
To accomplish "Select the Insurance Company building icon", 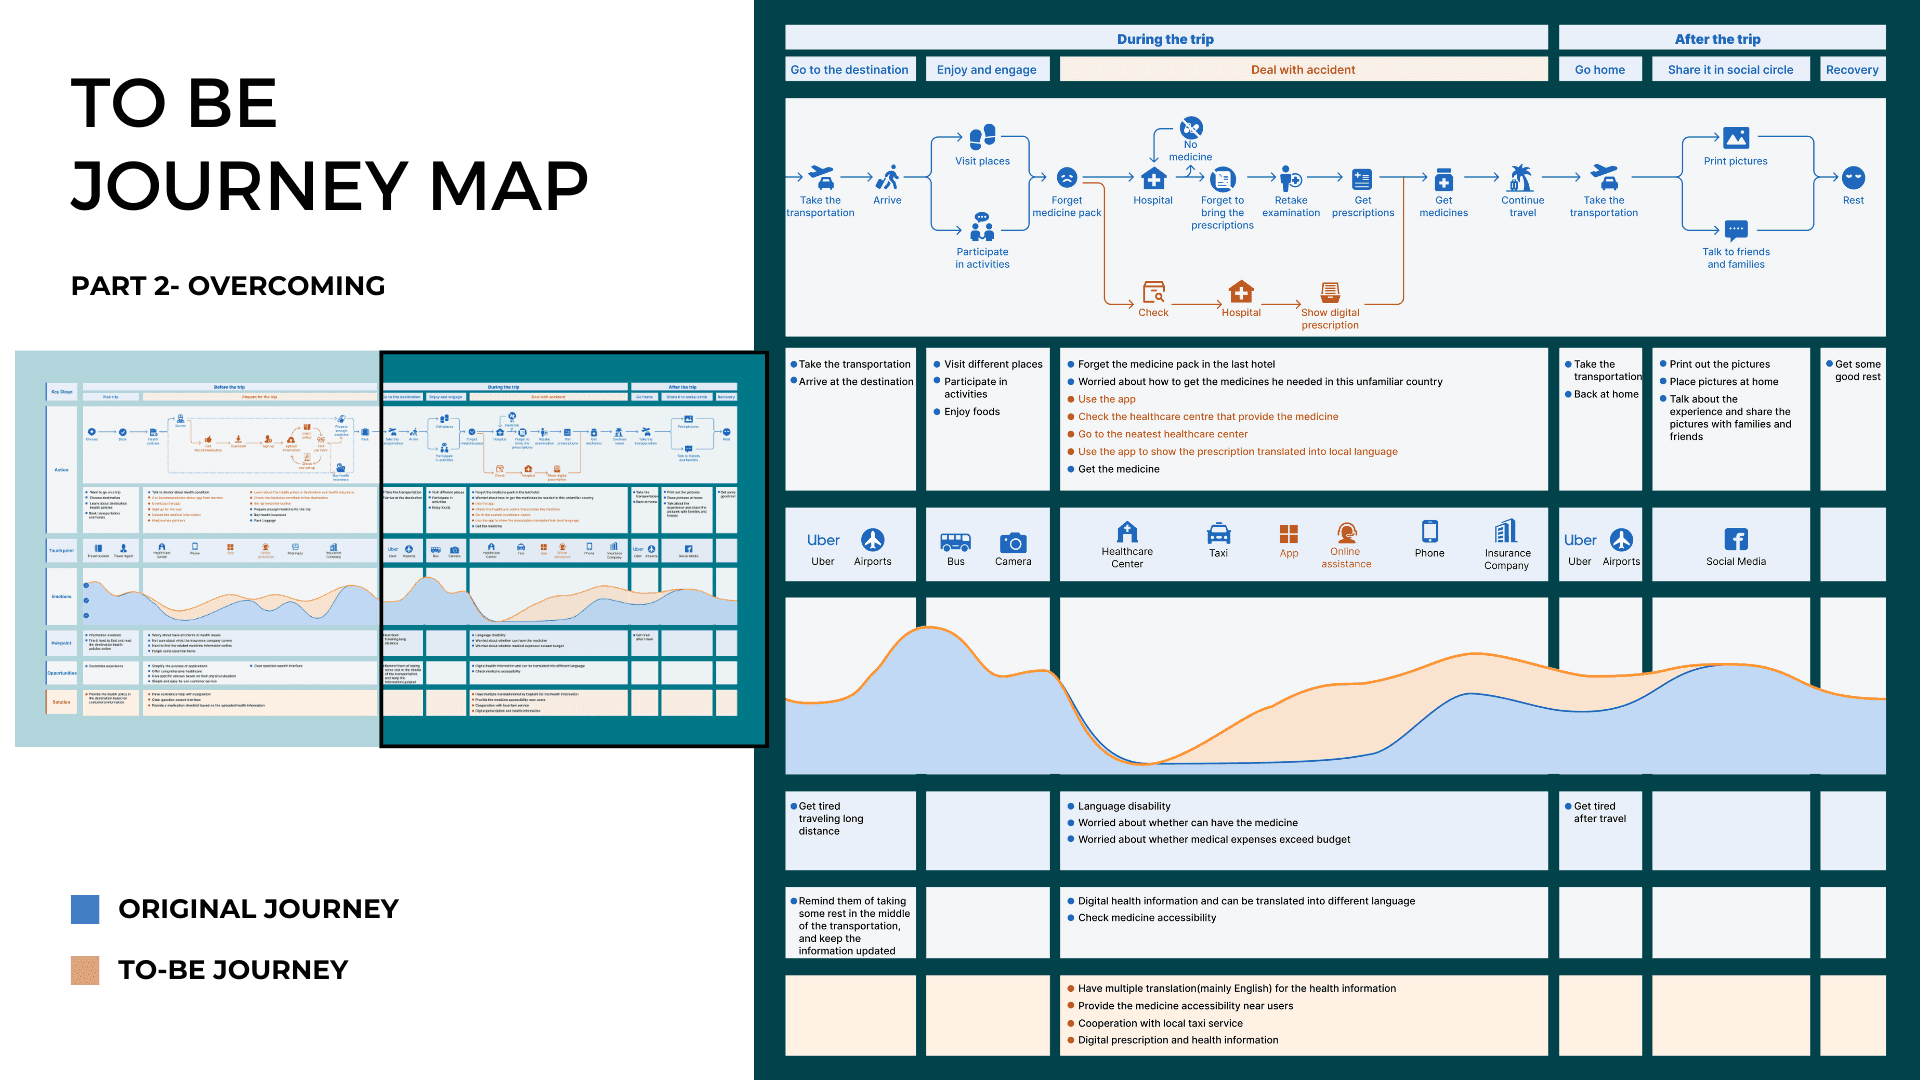I will [x=1506, y=531].
